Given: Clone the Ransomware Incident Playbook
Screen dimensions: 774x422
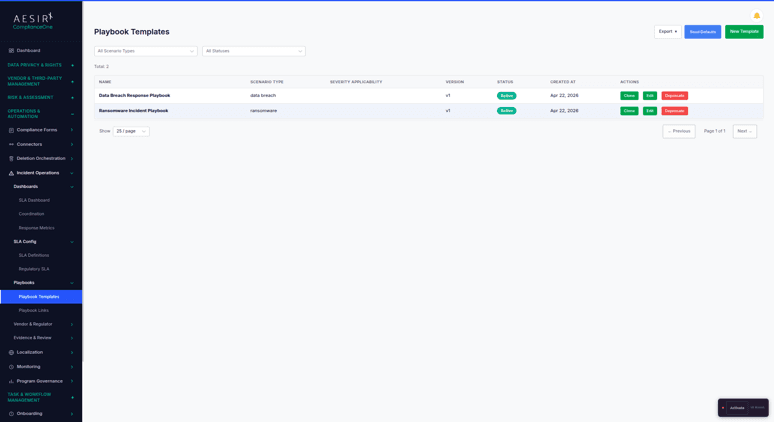Looking at the screenshot, I should pyautogui.click(x=629, y=111).
